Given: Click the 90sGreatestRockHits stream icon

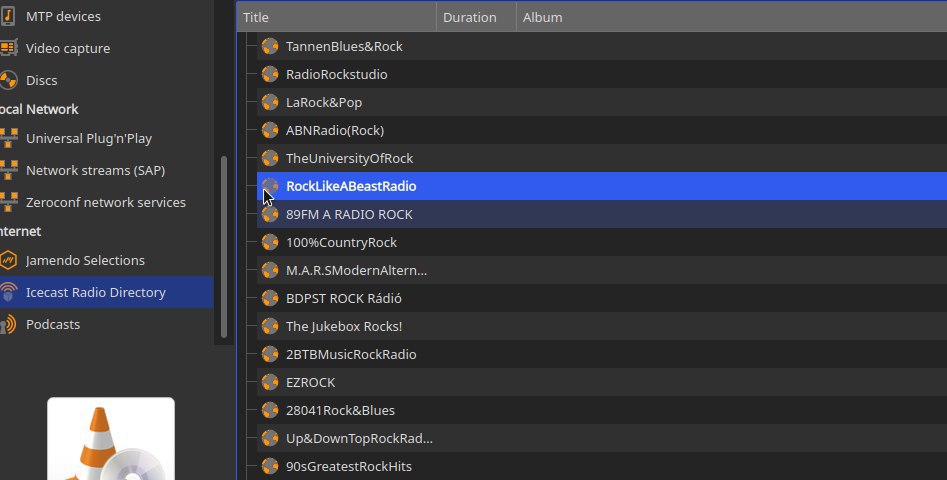Looking at the screenshot, I should point(270,466).
